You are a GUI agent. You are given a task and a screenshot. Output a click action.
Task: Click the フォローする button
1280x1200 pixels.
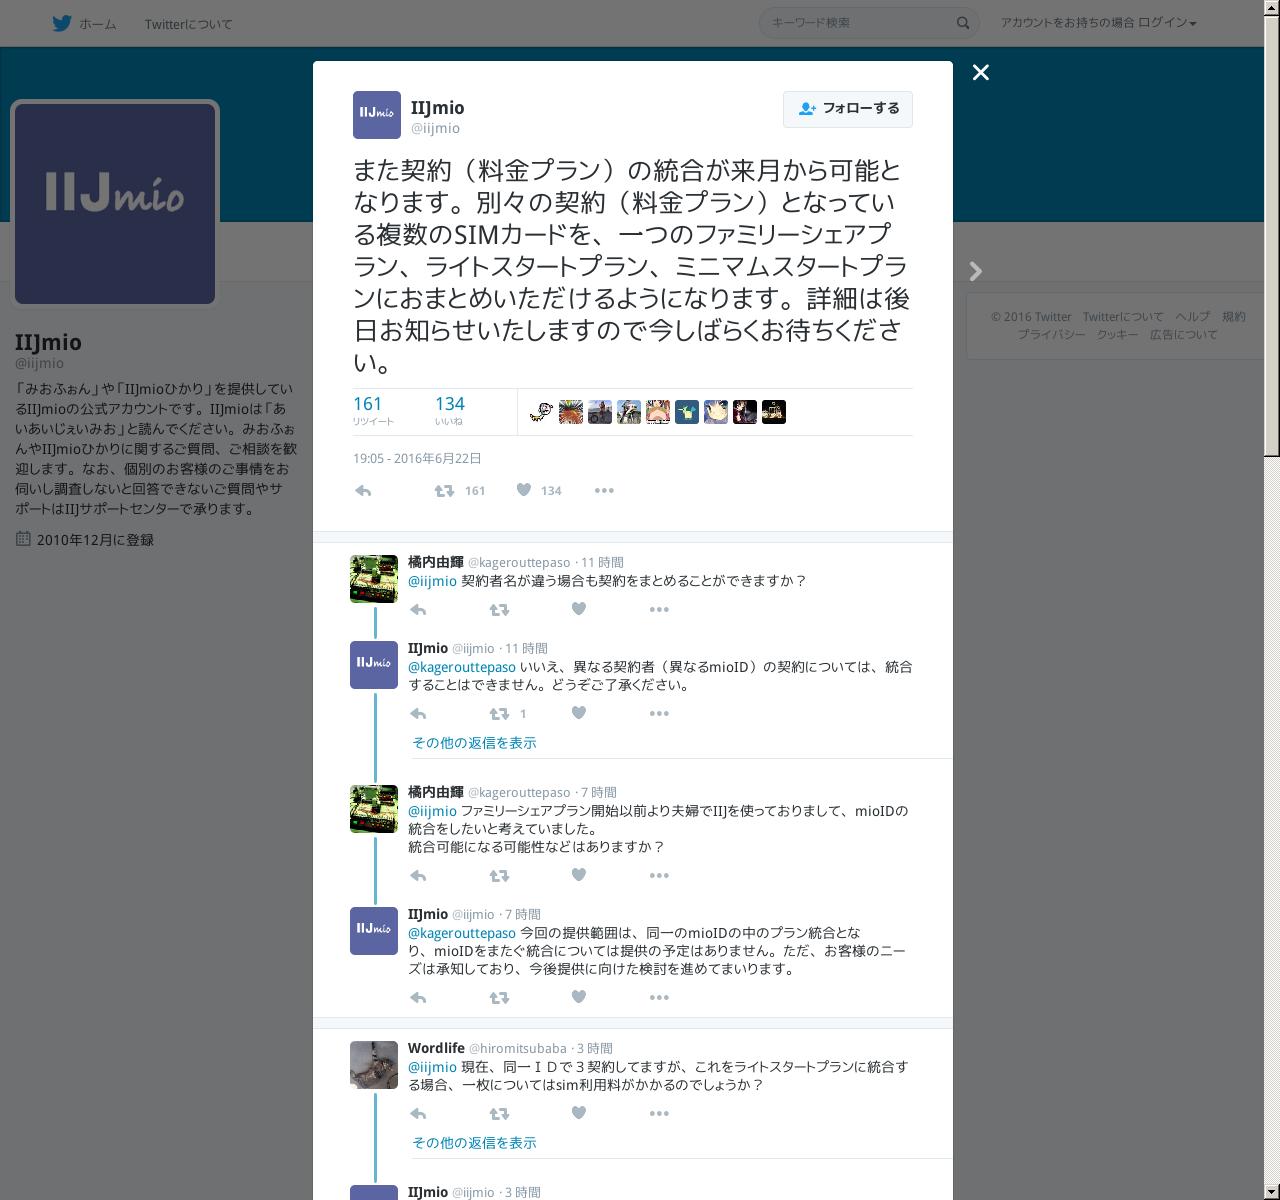(x=848, y=109)
